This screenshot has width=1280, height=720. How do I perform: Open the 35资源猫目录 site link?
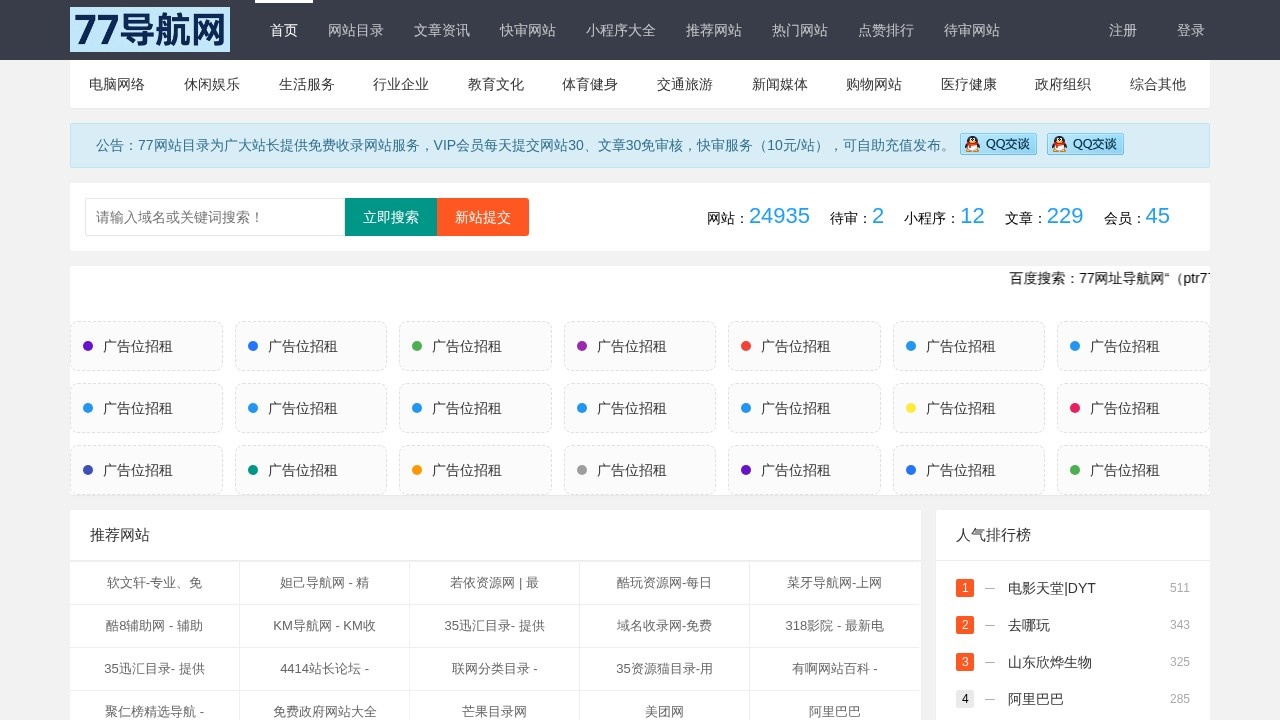click(665, 669)
